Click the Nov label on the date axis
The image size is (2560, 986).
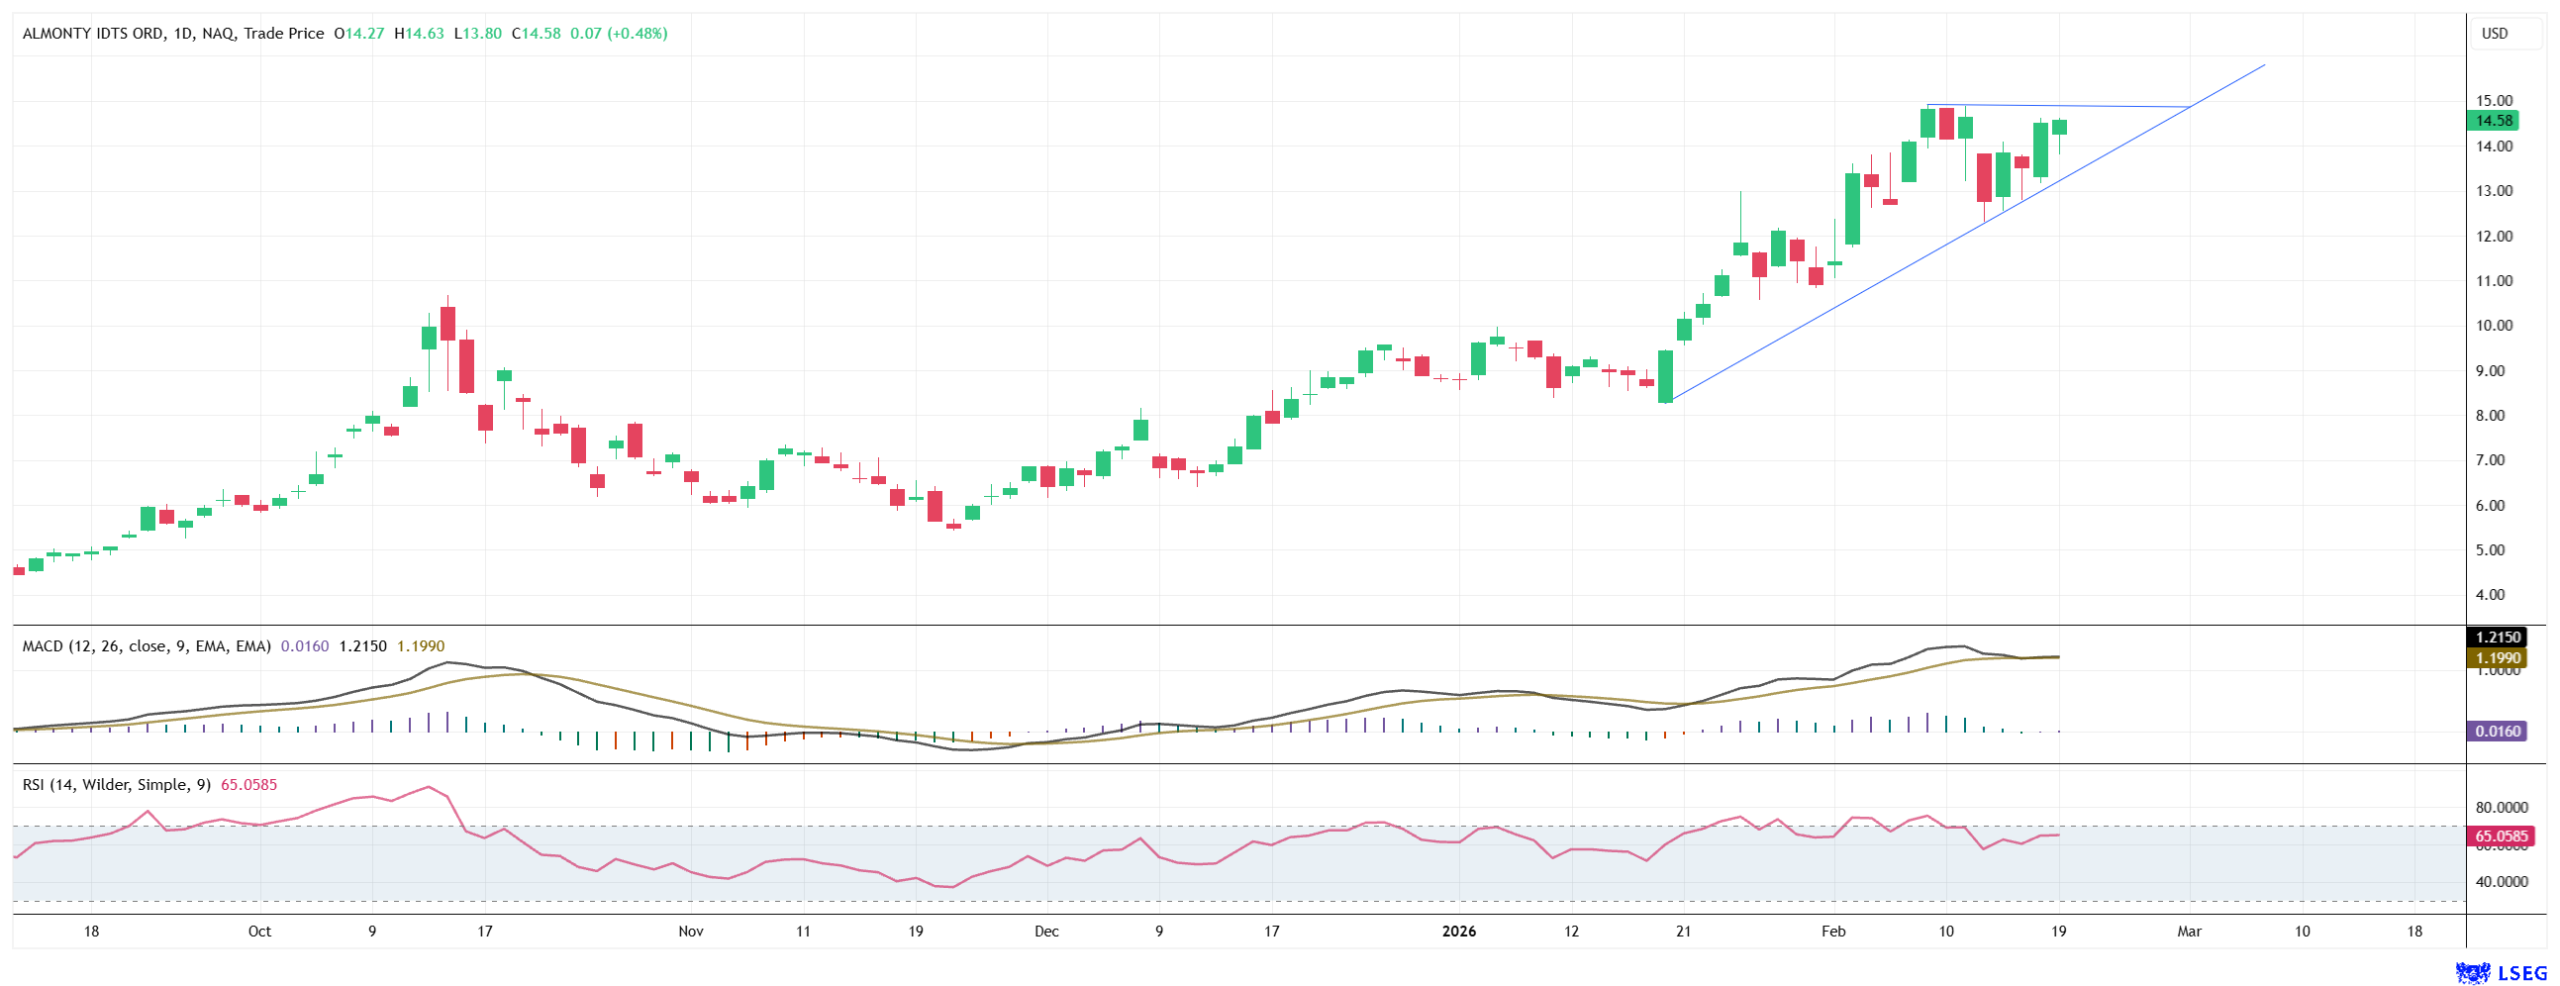point(690,931)
